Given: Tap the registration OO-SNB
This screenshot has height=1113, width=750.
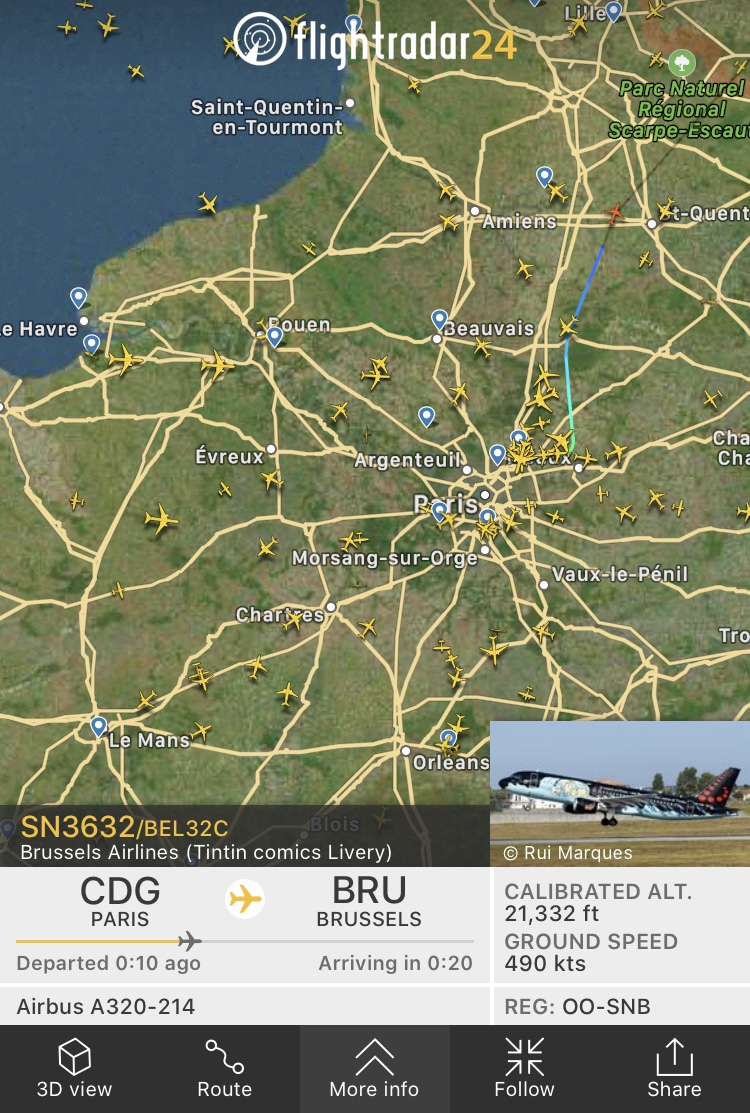Looking at the screenshot, I should pos(606,1007).
